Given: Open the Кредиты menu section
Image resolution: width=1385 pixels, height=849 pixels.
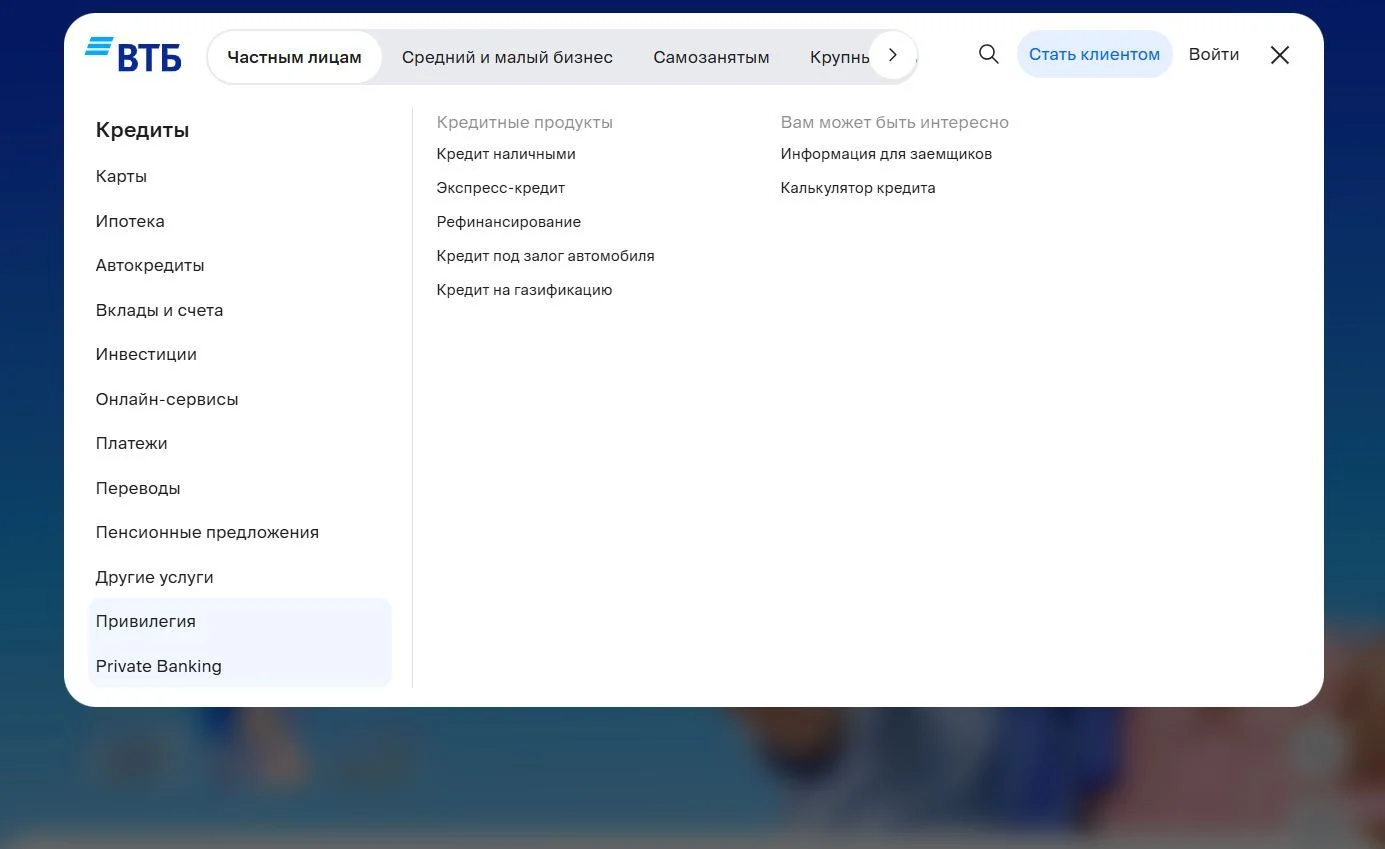Looking at the screenshot, I should pos(142,130).
